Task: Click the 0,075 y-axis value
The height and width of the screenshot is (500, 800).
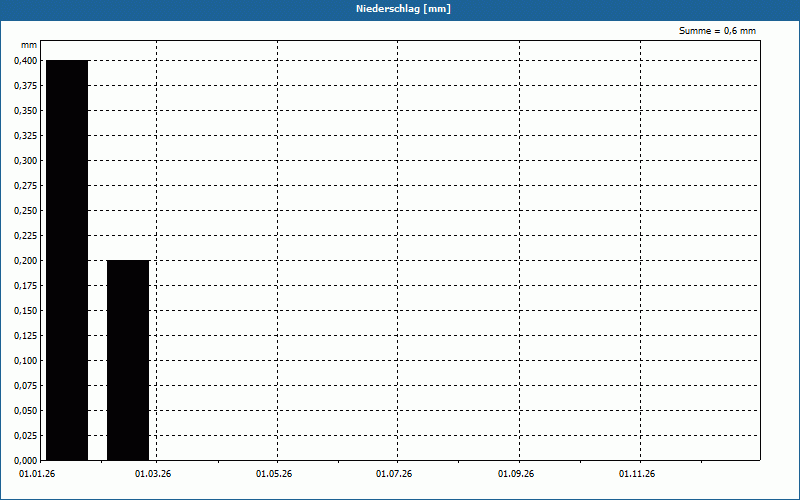Action: pos(26,386)
